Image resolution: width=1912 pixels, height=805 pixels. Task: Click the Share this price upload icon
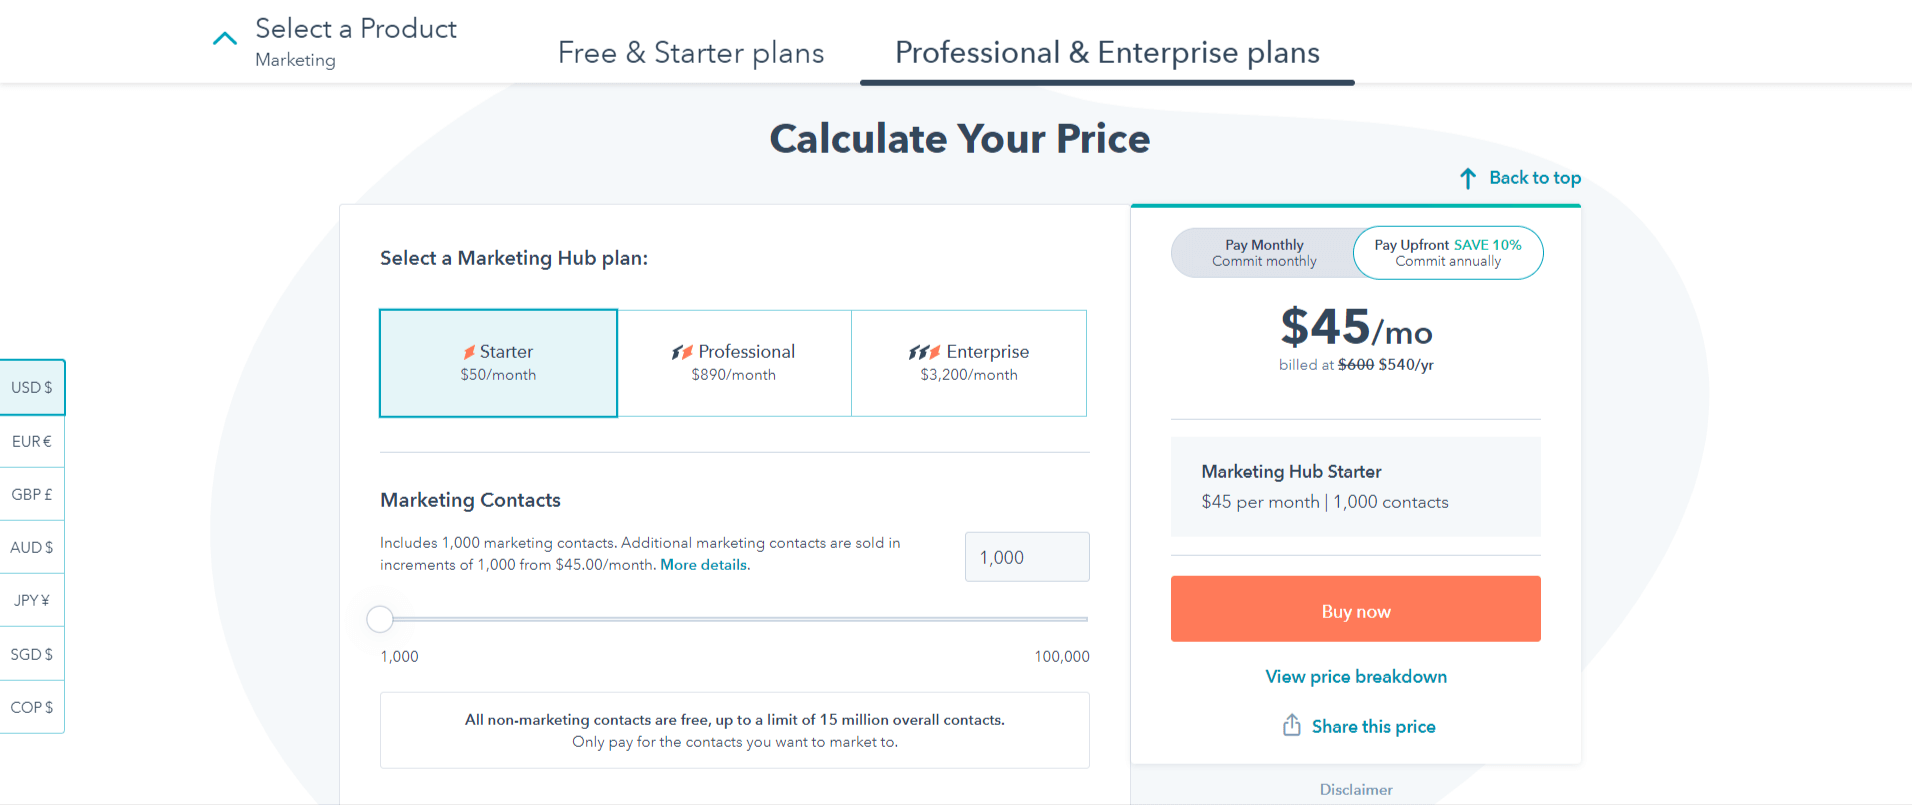tap(1292, 725)
